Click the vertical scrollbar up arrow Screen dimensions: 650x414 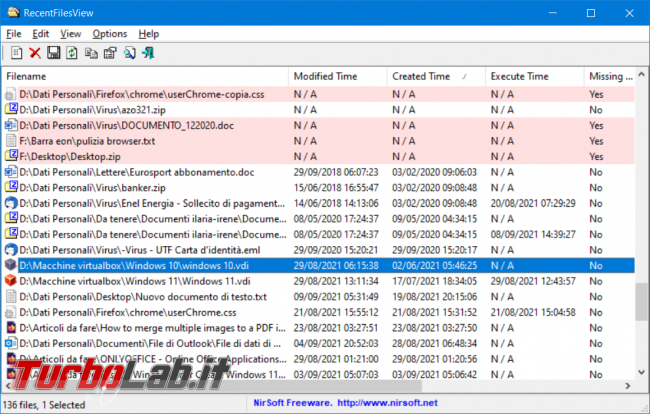tap(642, 75)
